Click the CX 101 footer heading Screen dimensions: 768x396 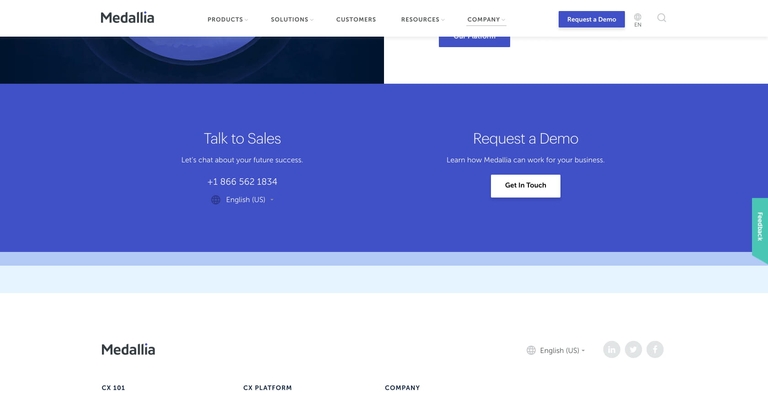(x=113, y=388)
